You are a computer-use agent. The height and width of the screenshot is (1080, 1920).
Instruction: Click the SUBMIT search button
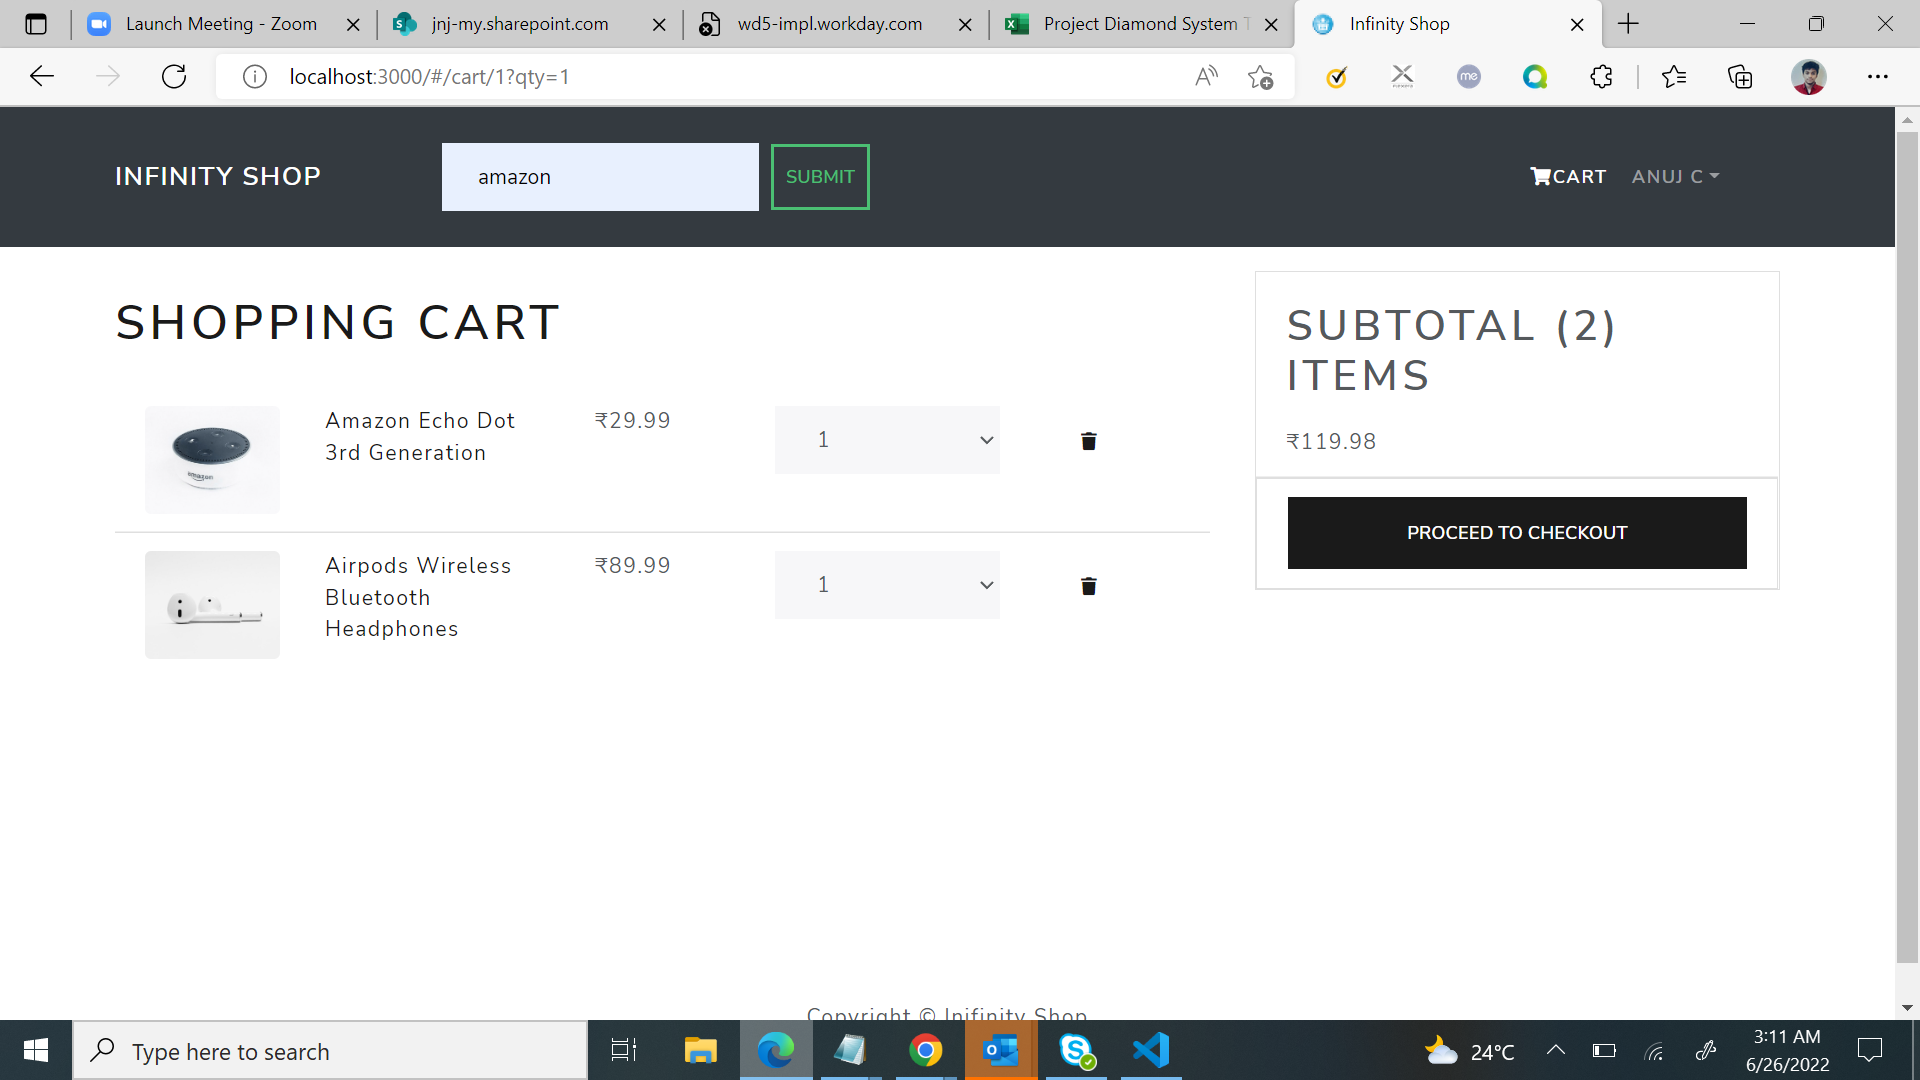(x=820, y=177)
